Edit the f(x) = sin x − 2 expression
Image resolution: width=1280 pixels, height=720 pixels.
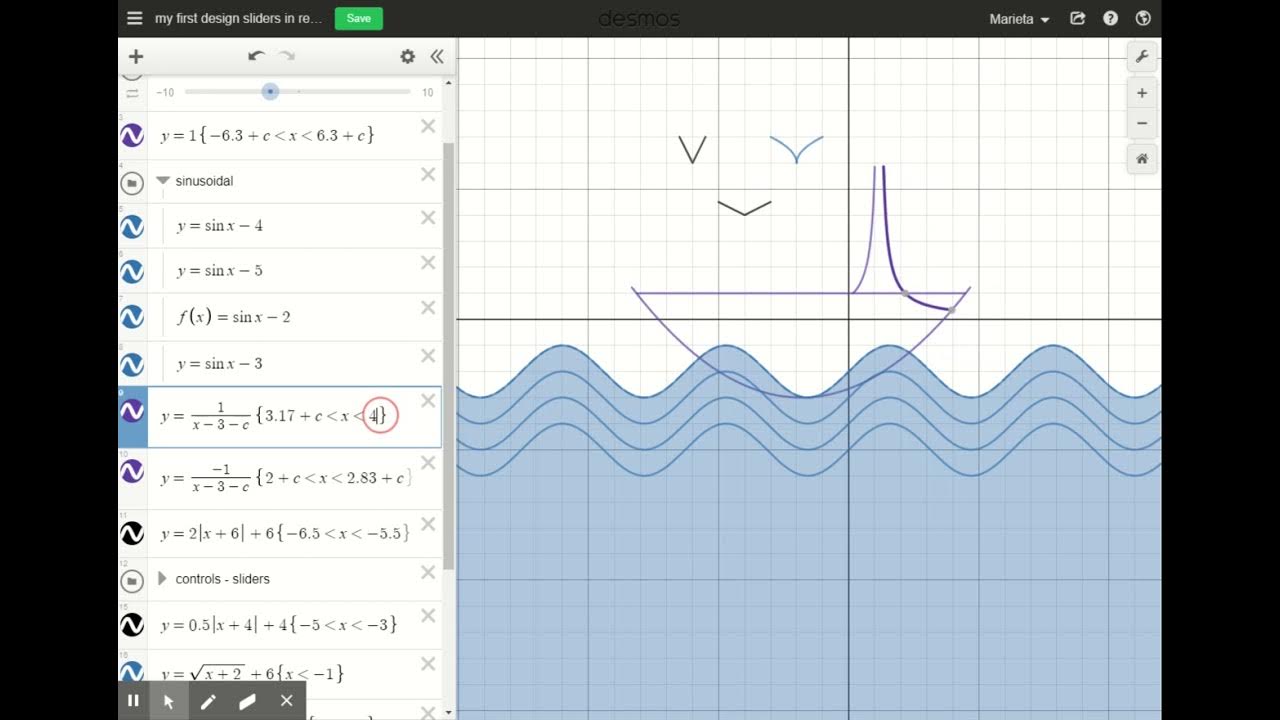pos(234,317)
